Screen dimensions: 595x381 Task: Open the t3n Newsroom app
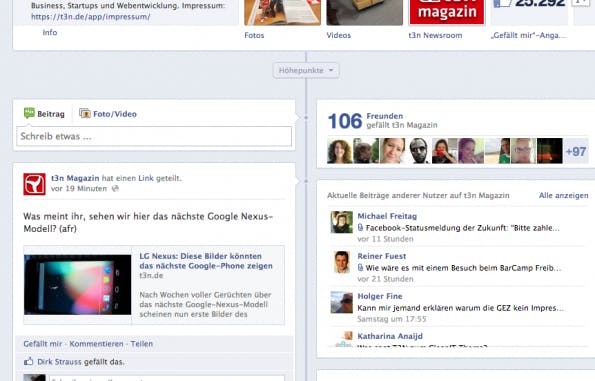tap(435, 35)
